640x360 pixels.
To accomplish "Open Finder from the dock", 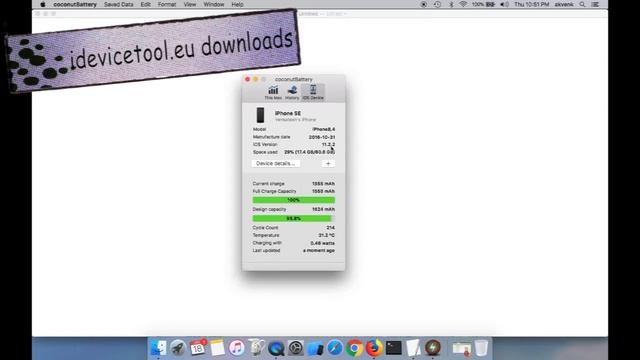I will click(x=158, y=348).
